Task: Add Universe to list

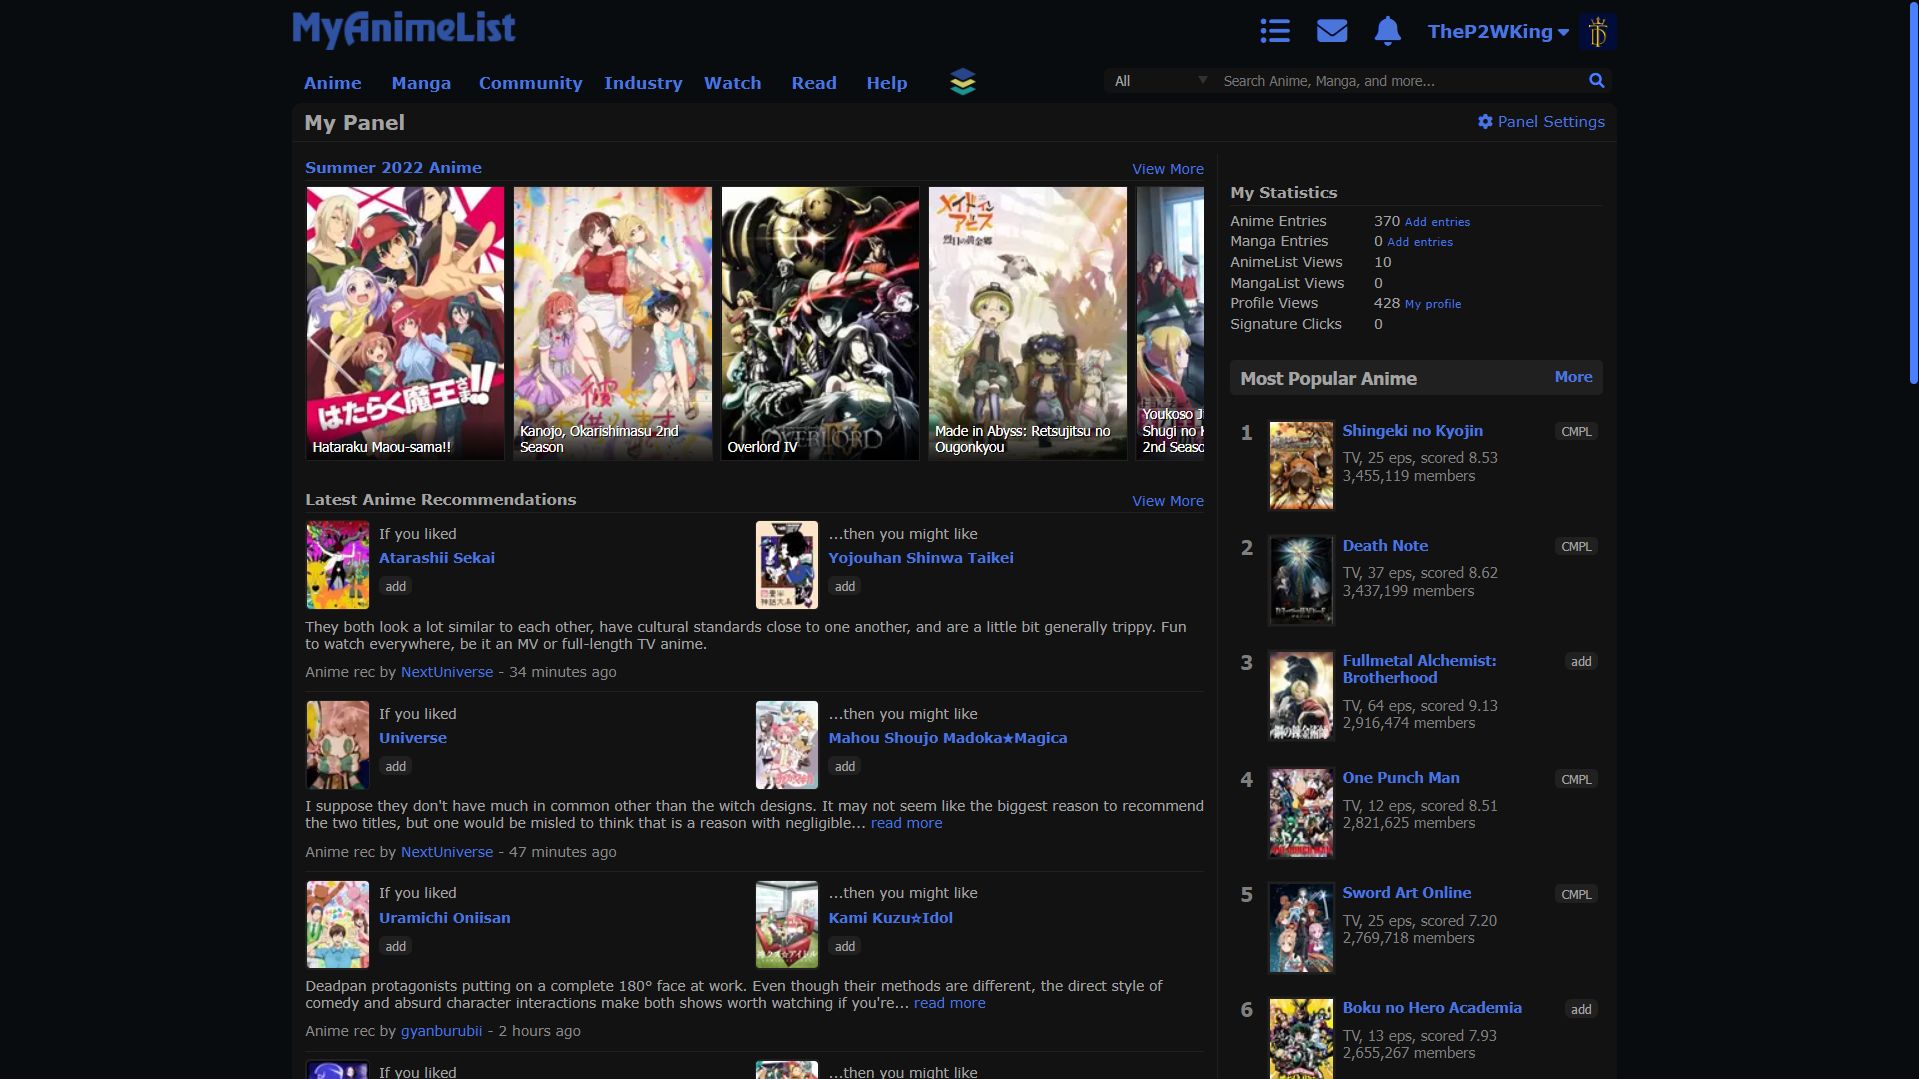Action: (x=396, y=767)
